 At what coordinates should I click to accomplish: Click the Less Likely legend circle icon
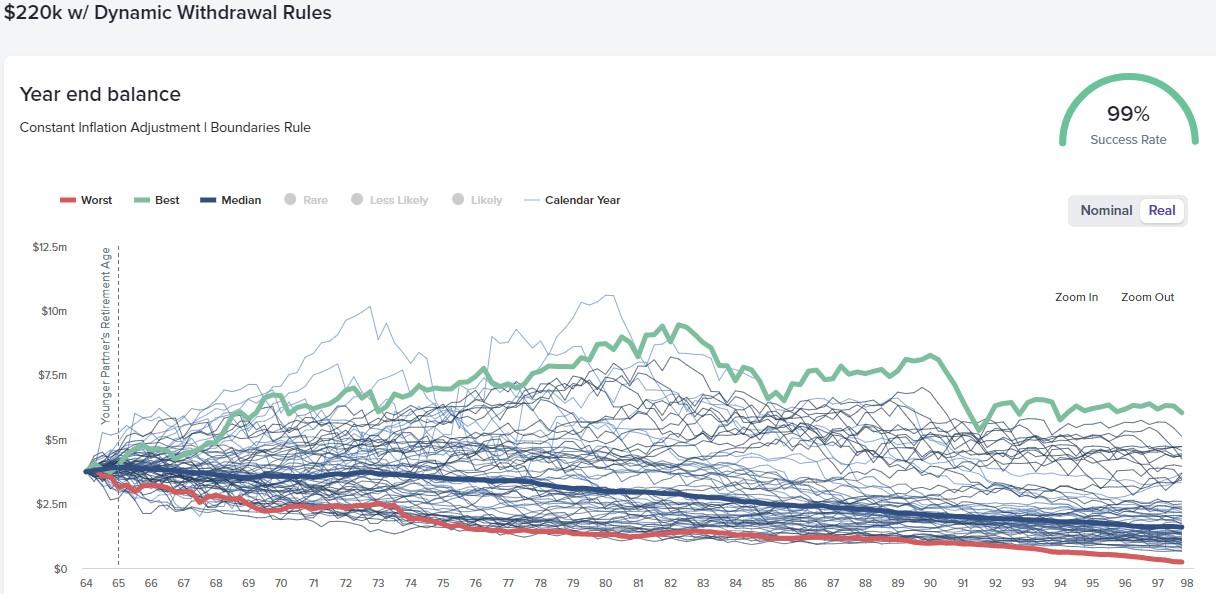point(356,200)
